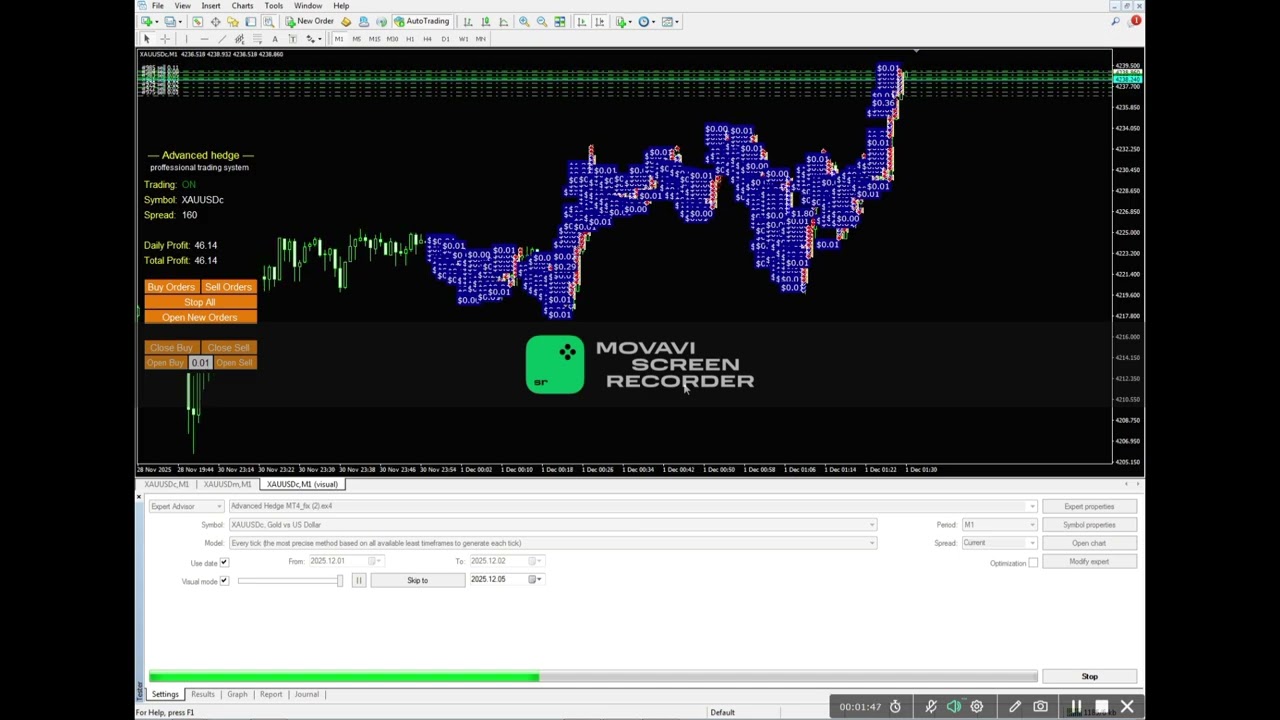Switch to the Results tab
This screenshot has width=1280, height=720.
203,694
